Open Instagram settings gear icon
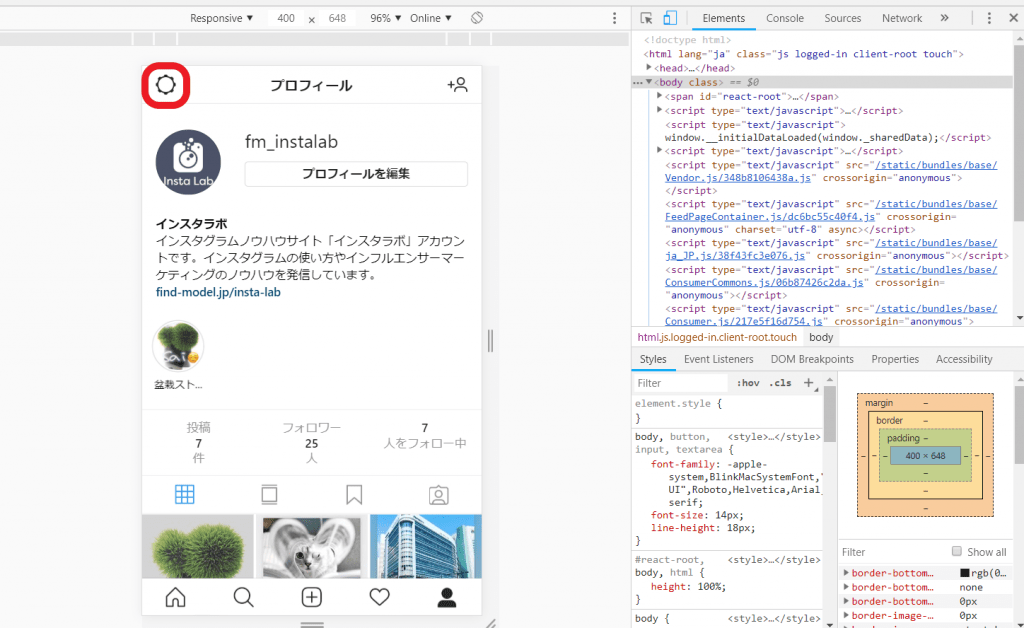 click(166, 85)
